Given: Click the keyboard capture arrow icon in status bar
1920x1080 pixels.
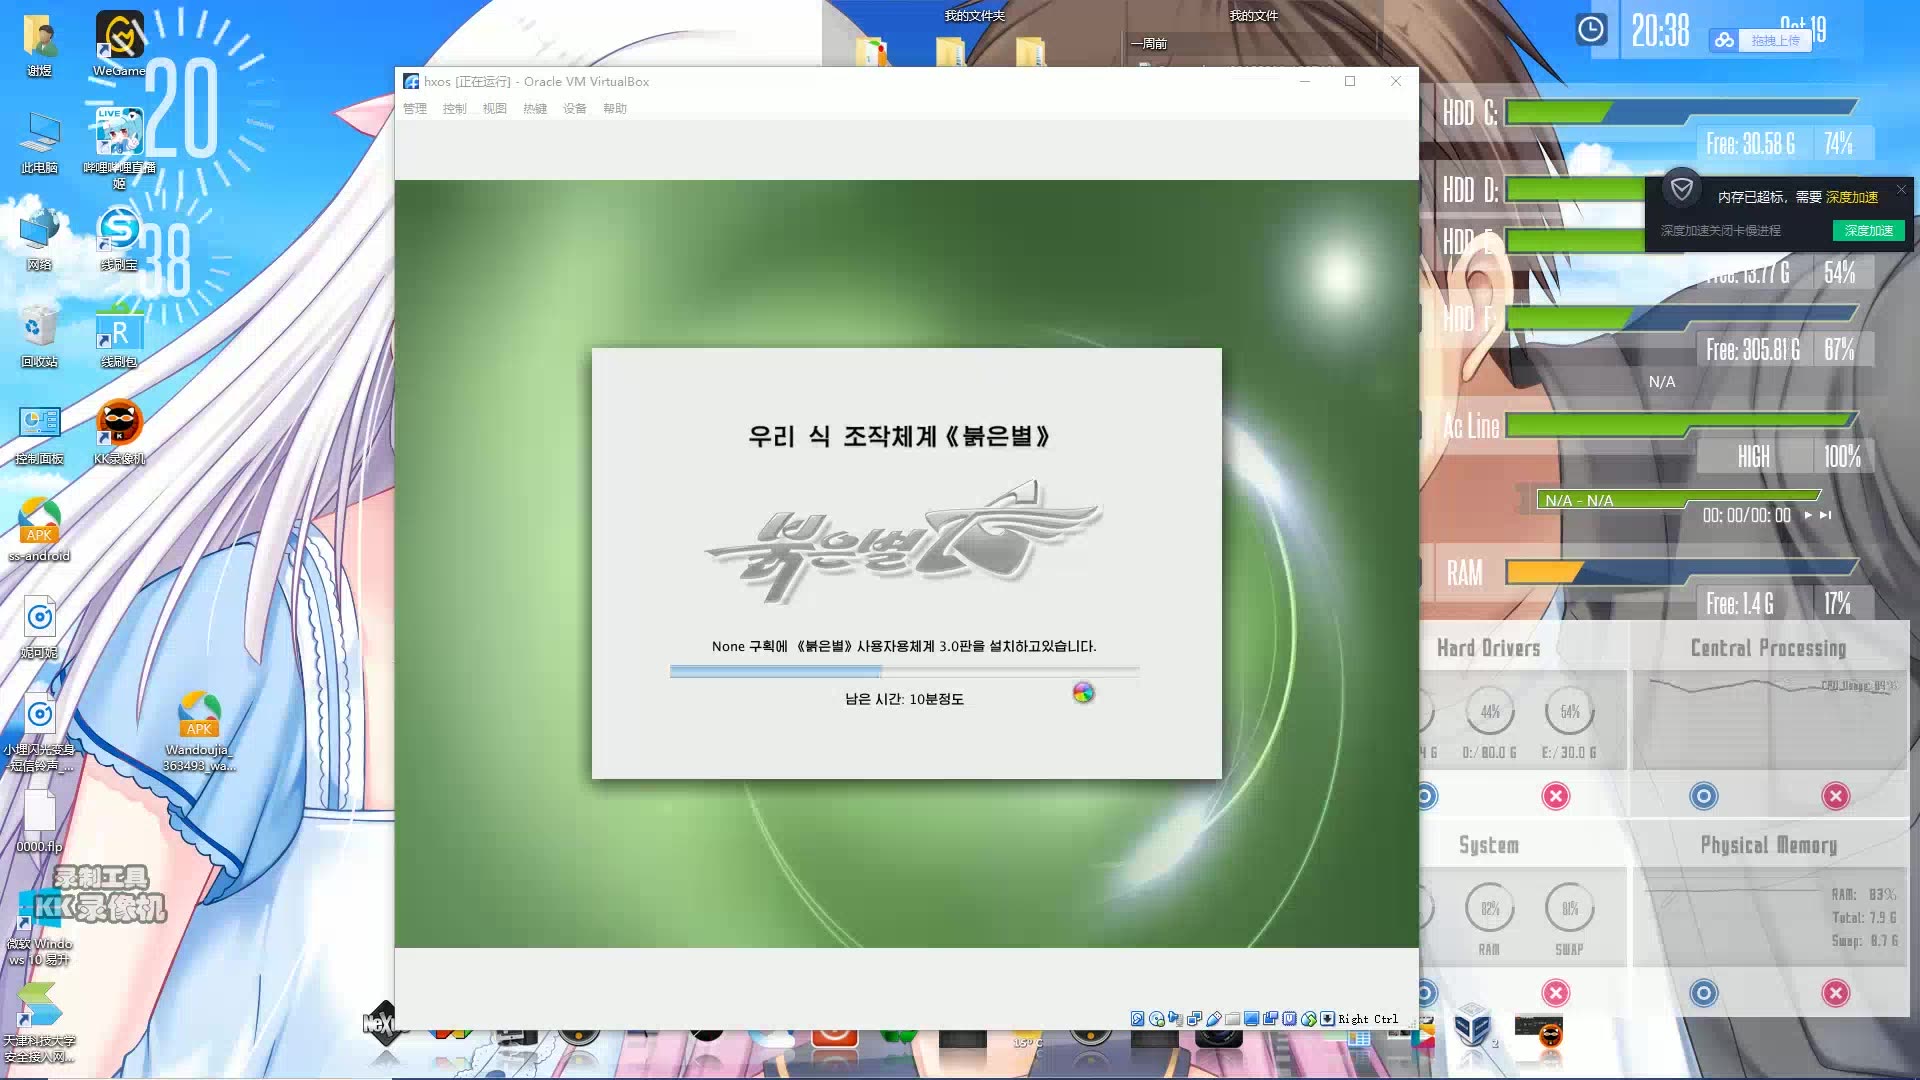Looking at the screenshot, I should pyautogui.click(x=1327, y=1019).
